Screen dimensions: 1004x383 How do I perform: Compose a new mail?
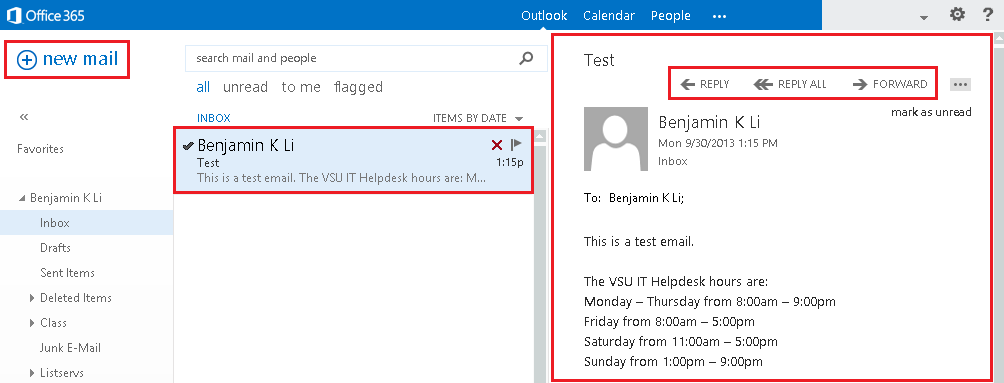[x=67, y=60]
